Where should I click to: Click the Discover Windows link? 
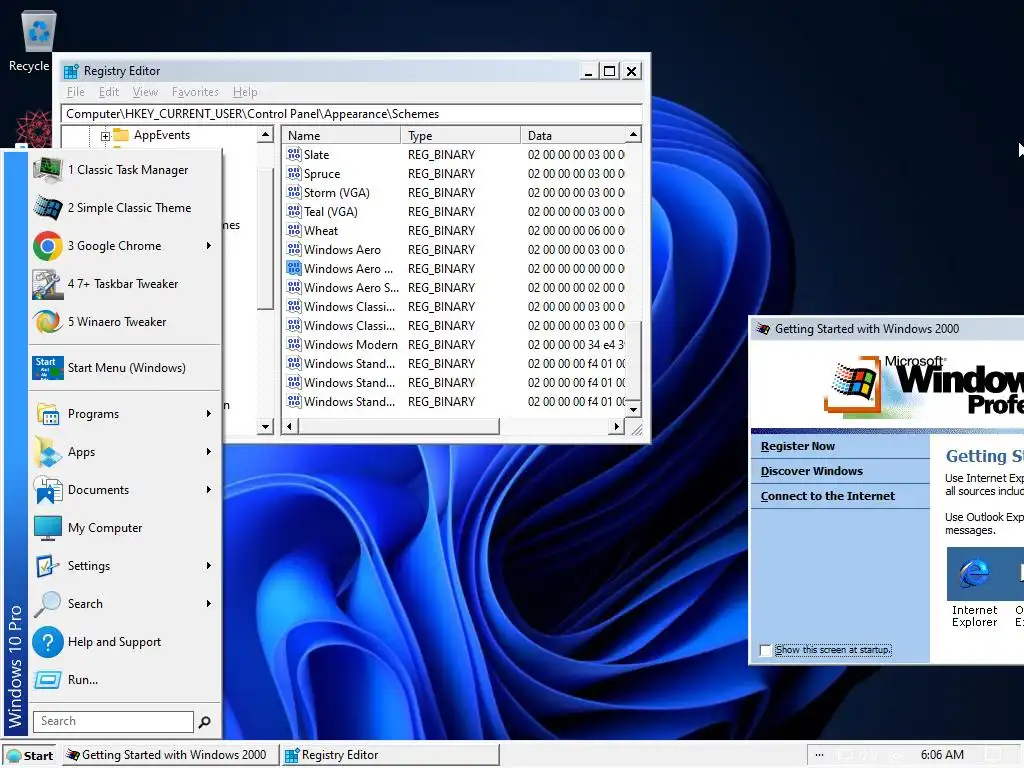pos(811,471)
